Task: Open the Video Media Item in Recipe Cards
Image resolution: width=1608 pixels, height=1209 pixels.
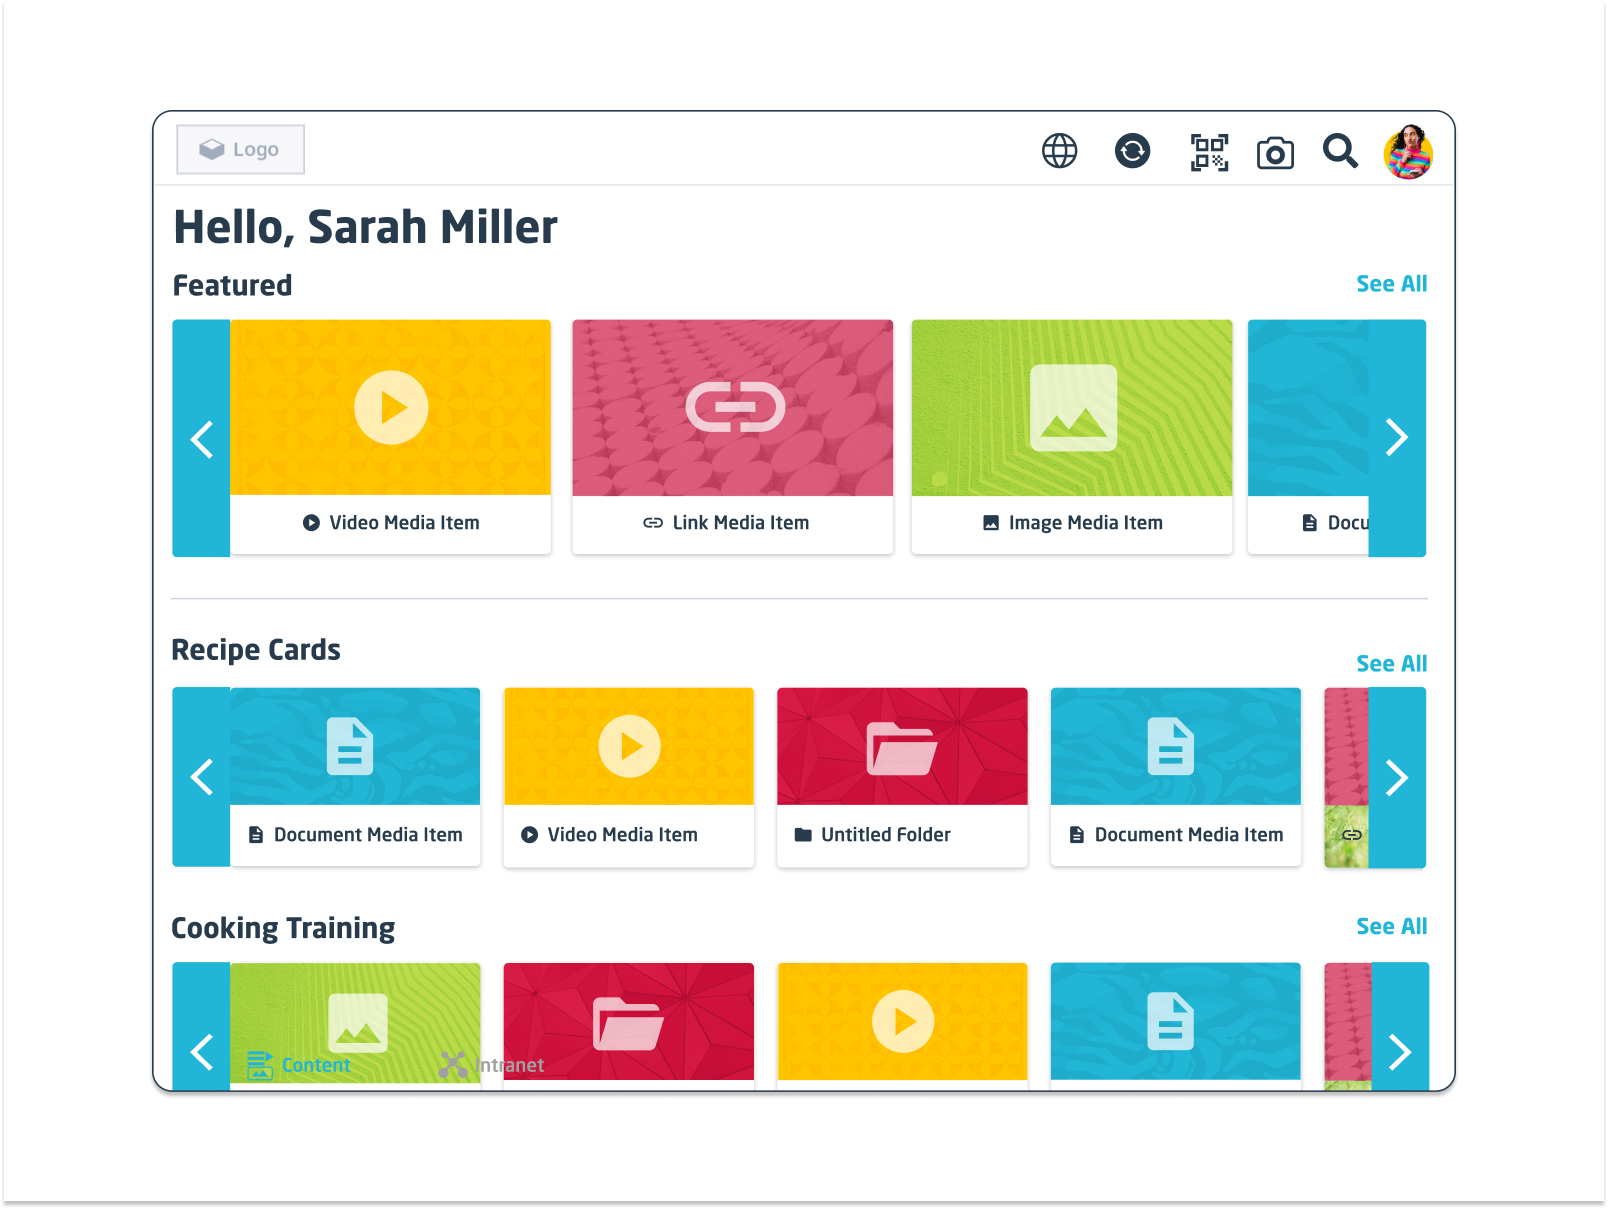Action: [x=629, y=777]
